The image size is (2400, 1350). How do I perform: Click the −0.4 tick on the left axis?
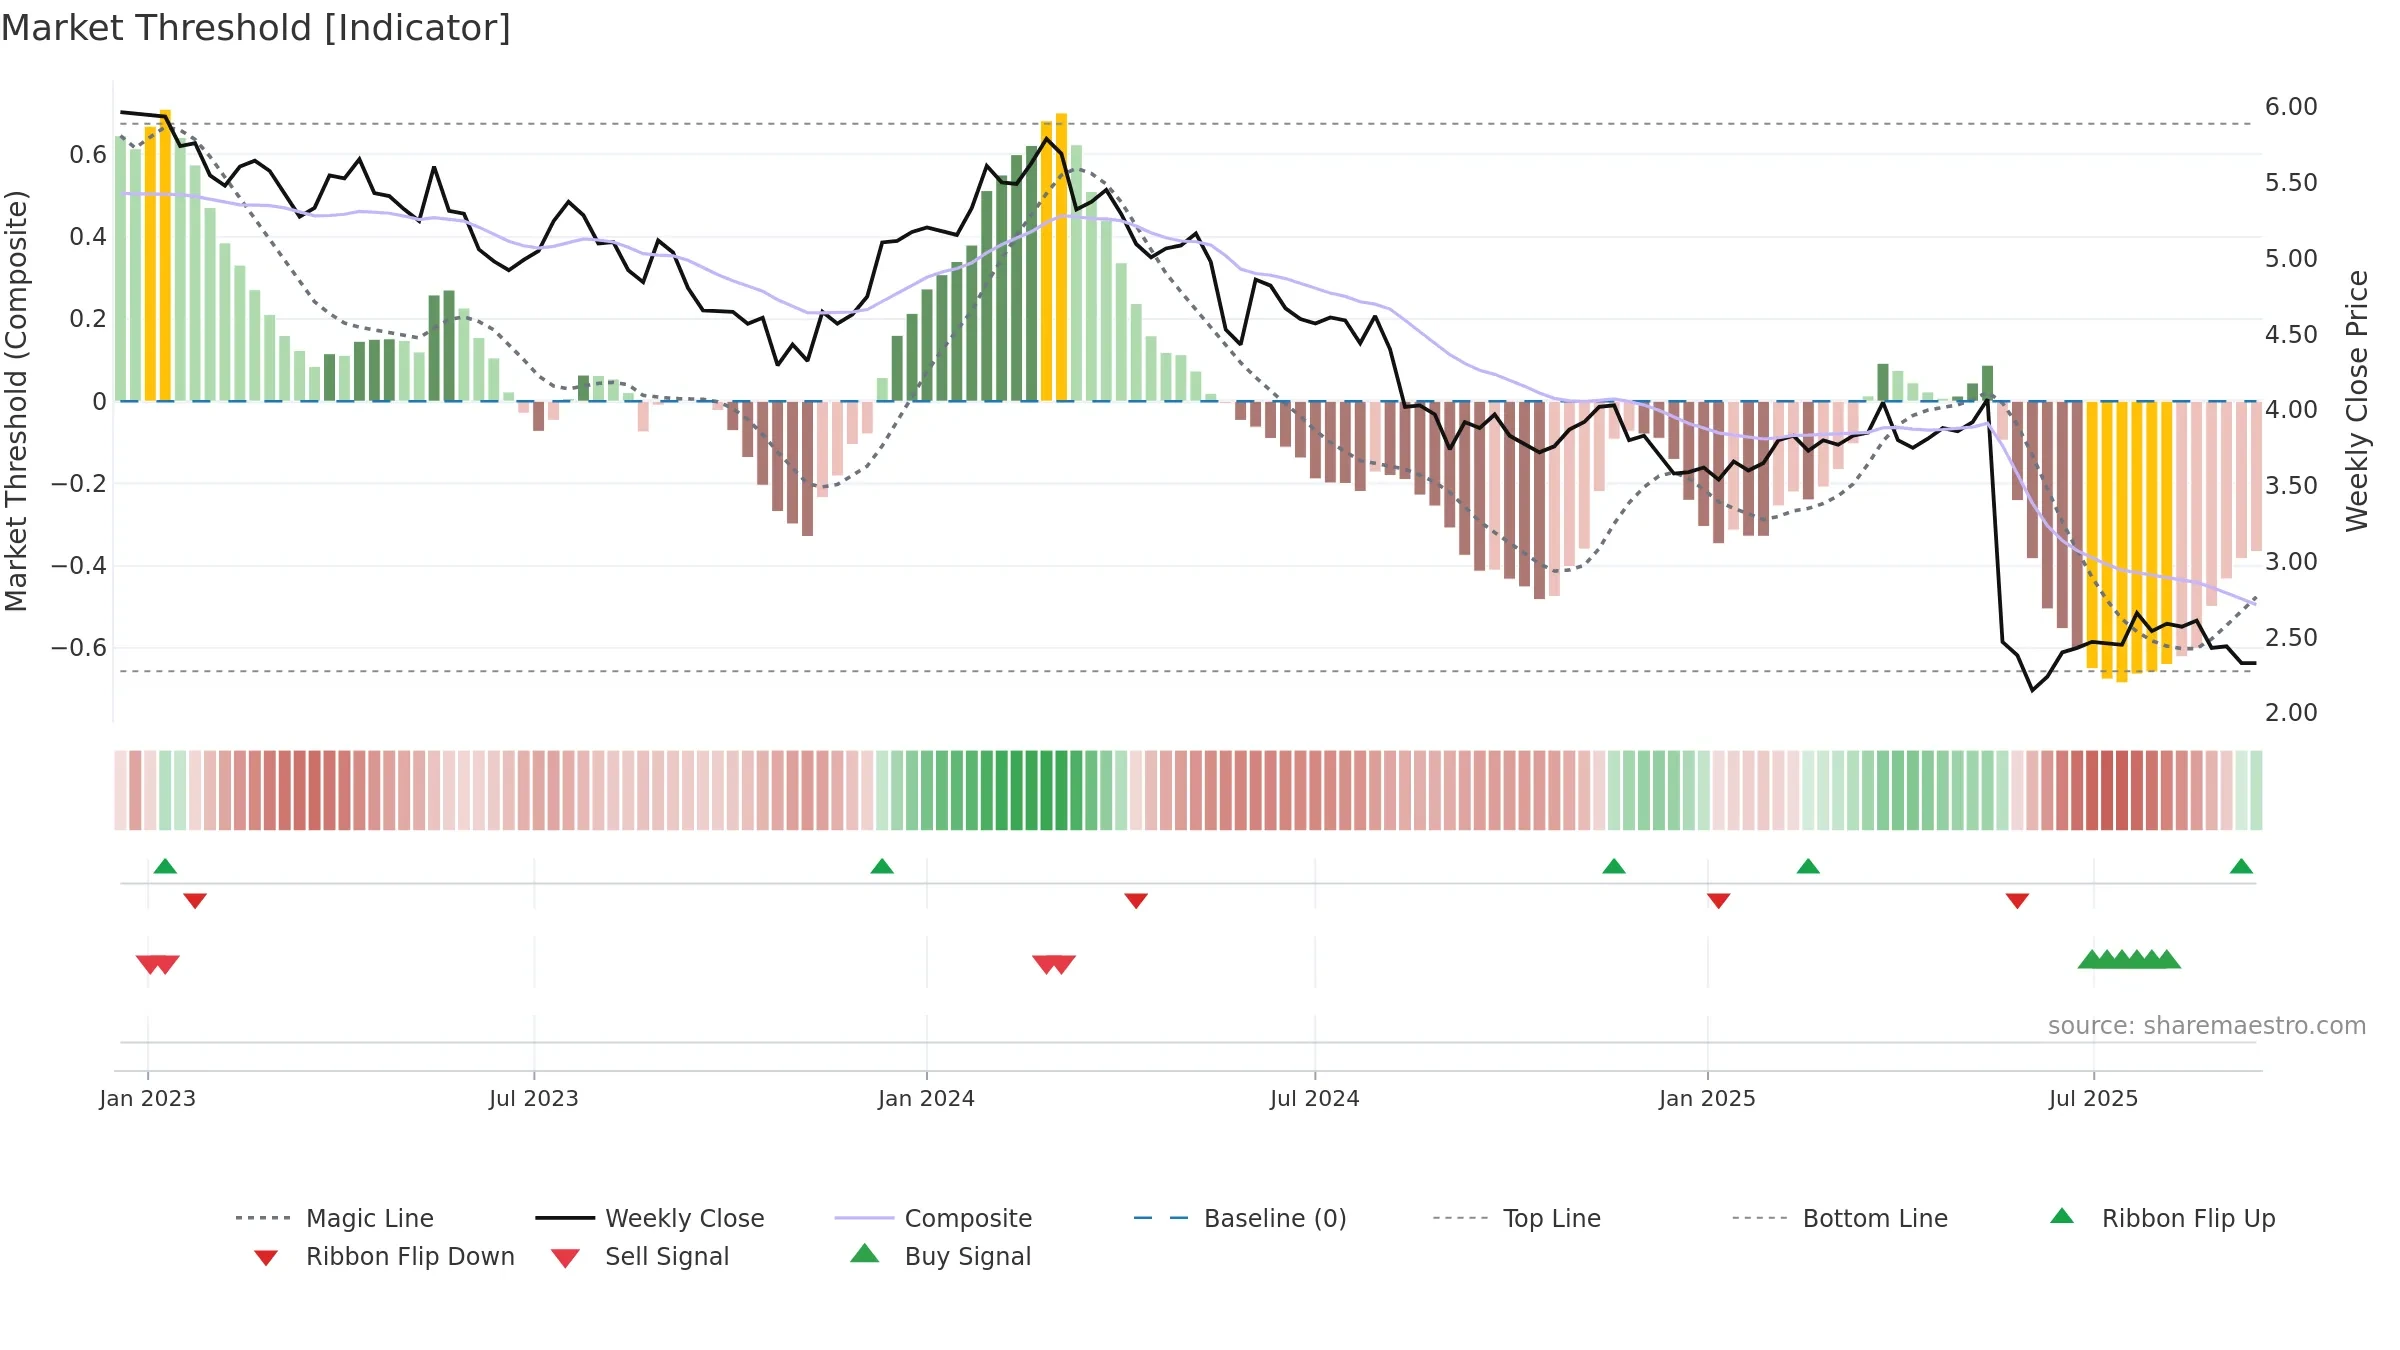tap(79, 566)
